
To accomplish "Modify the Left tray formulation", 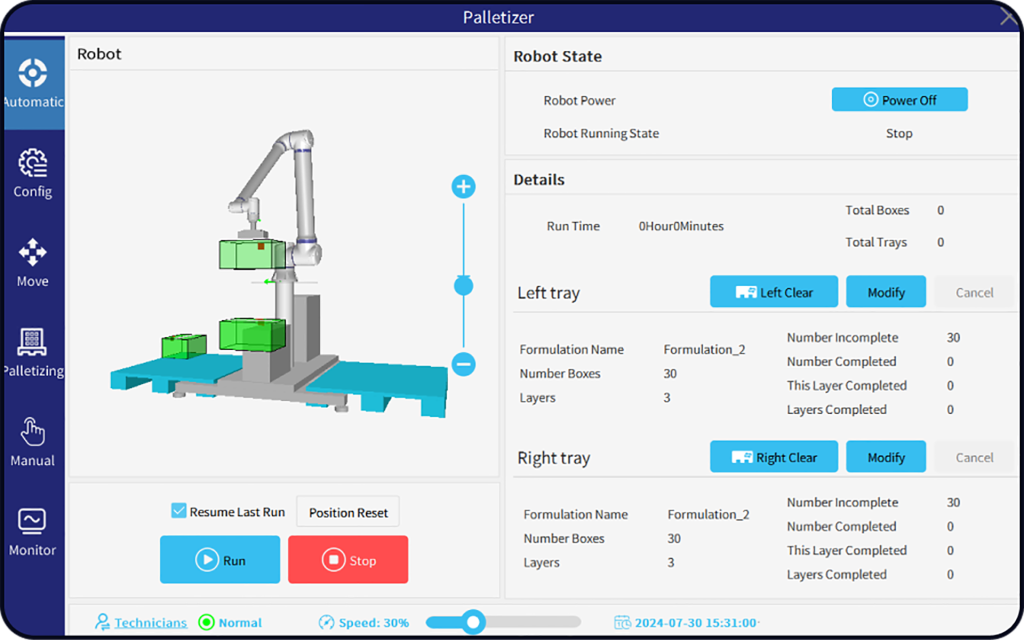I will (885, 293).
